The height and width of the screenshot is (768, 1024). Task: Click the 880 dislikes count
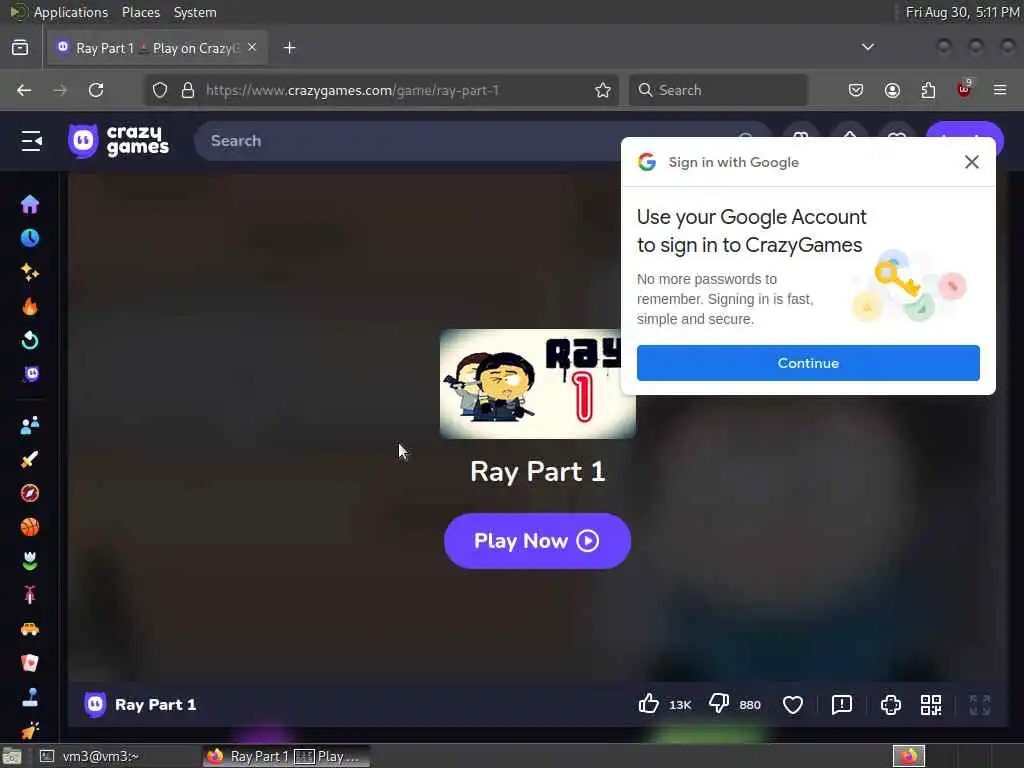750,705
